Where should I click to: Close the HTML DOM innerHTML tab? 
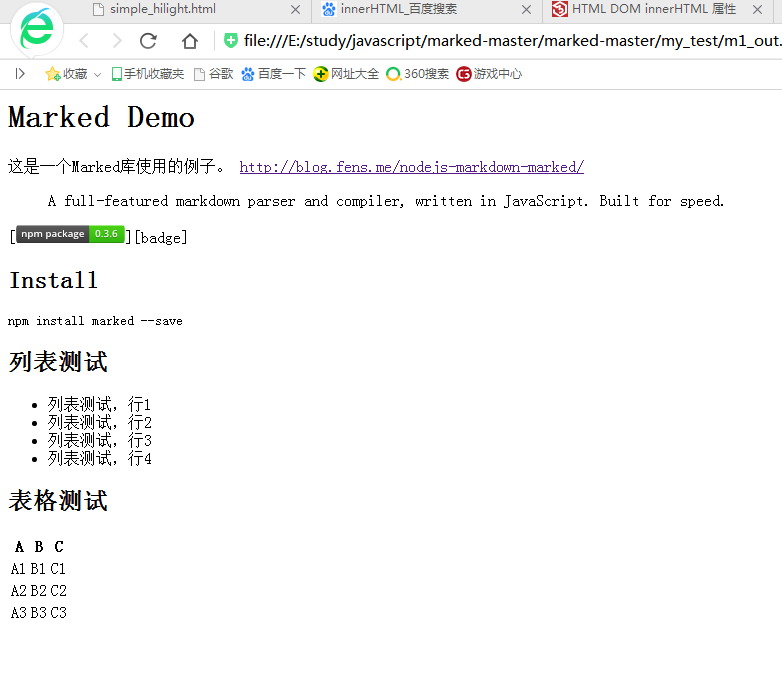pos(757,9)
